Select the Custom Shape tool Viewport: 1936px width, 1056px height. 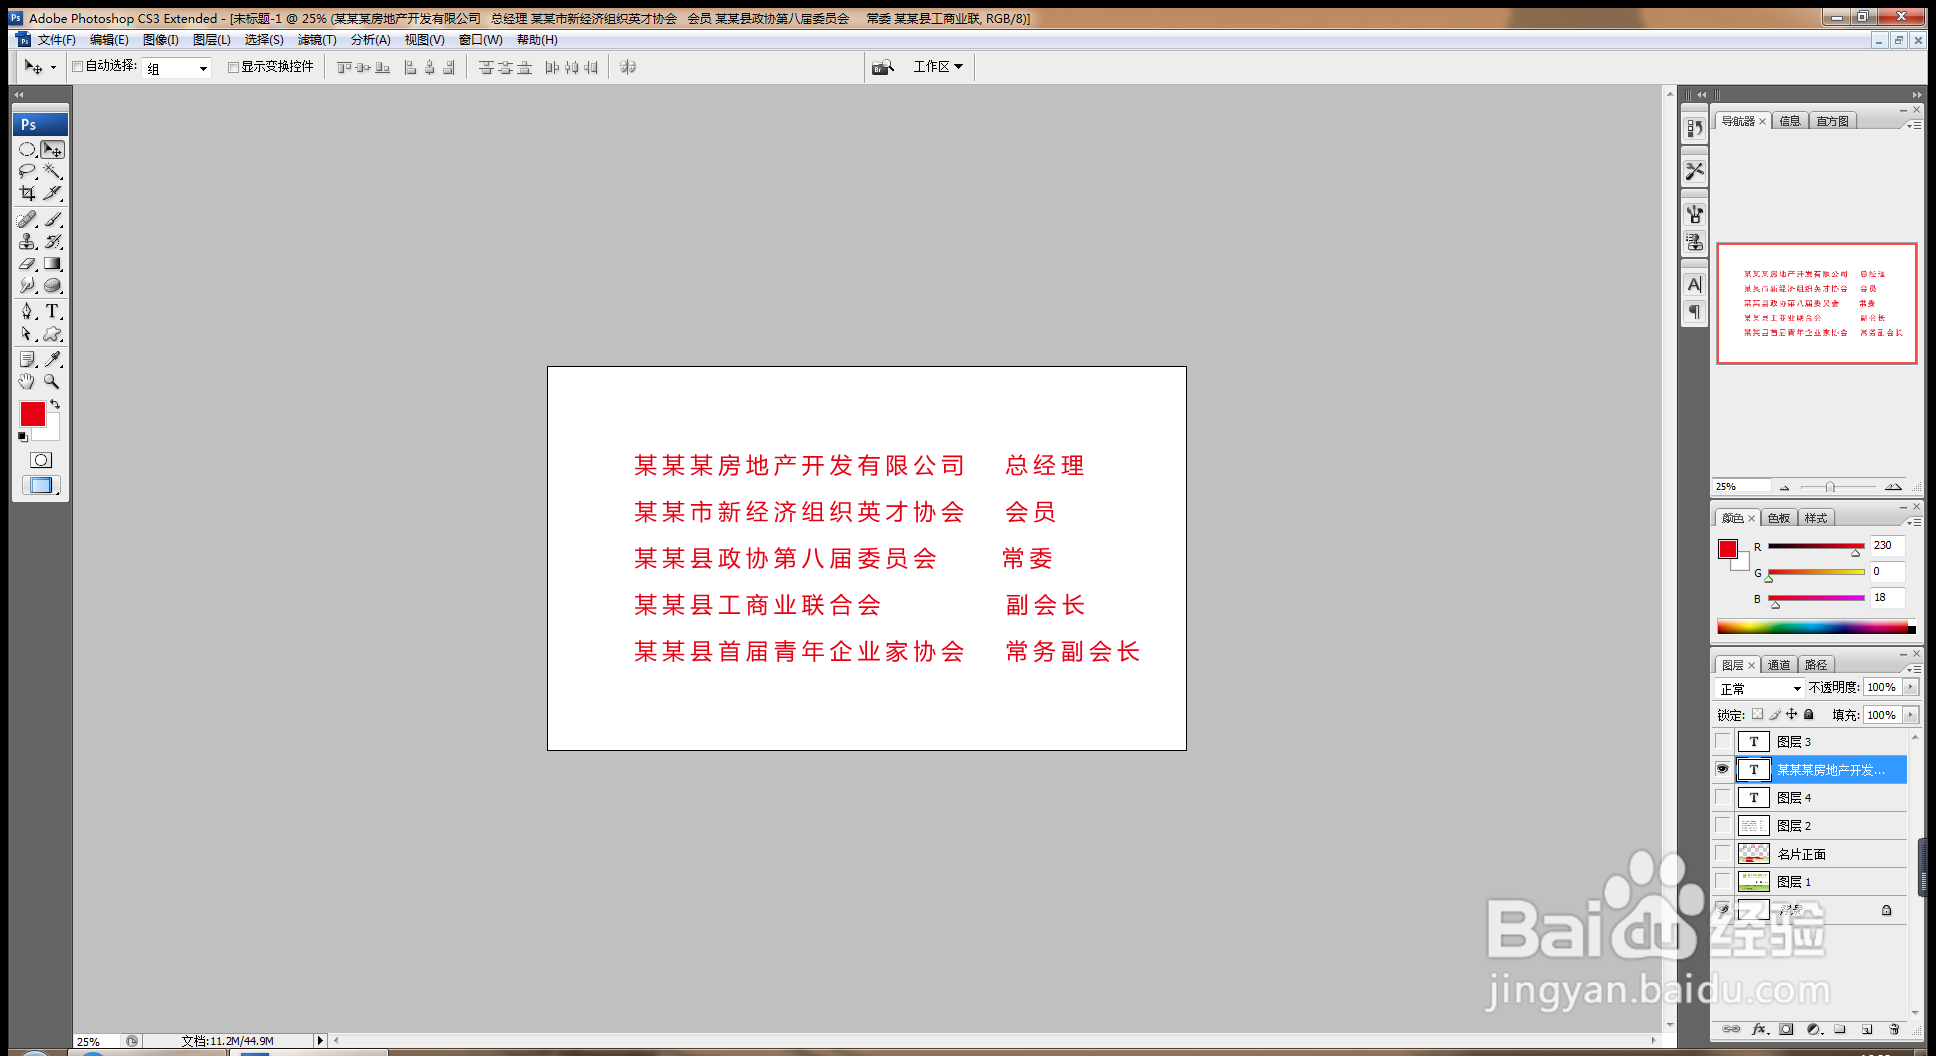(53, 334)
